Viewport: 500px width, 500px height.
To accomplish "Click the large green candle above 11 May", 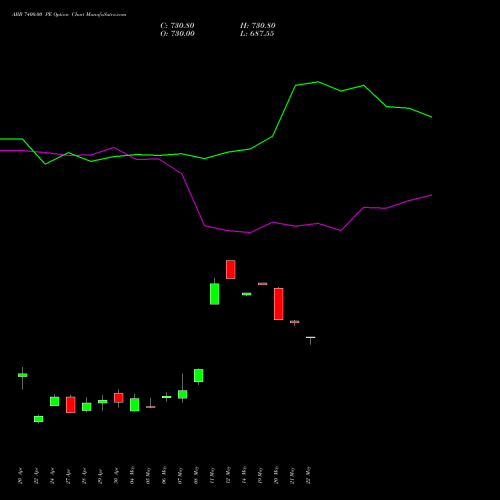I will (215, 294).
